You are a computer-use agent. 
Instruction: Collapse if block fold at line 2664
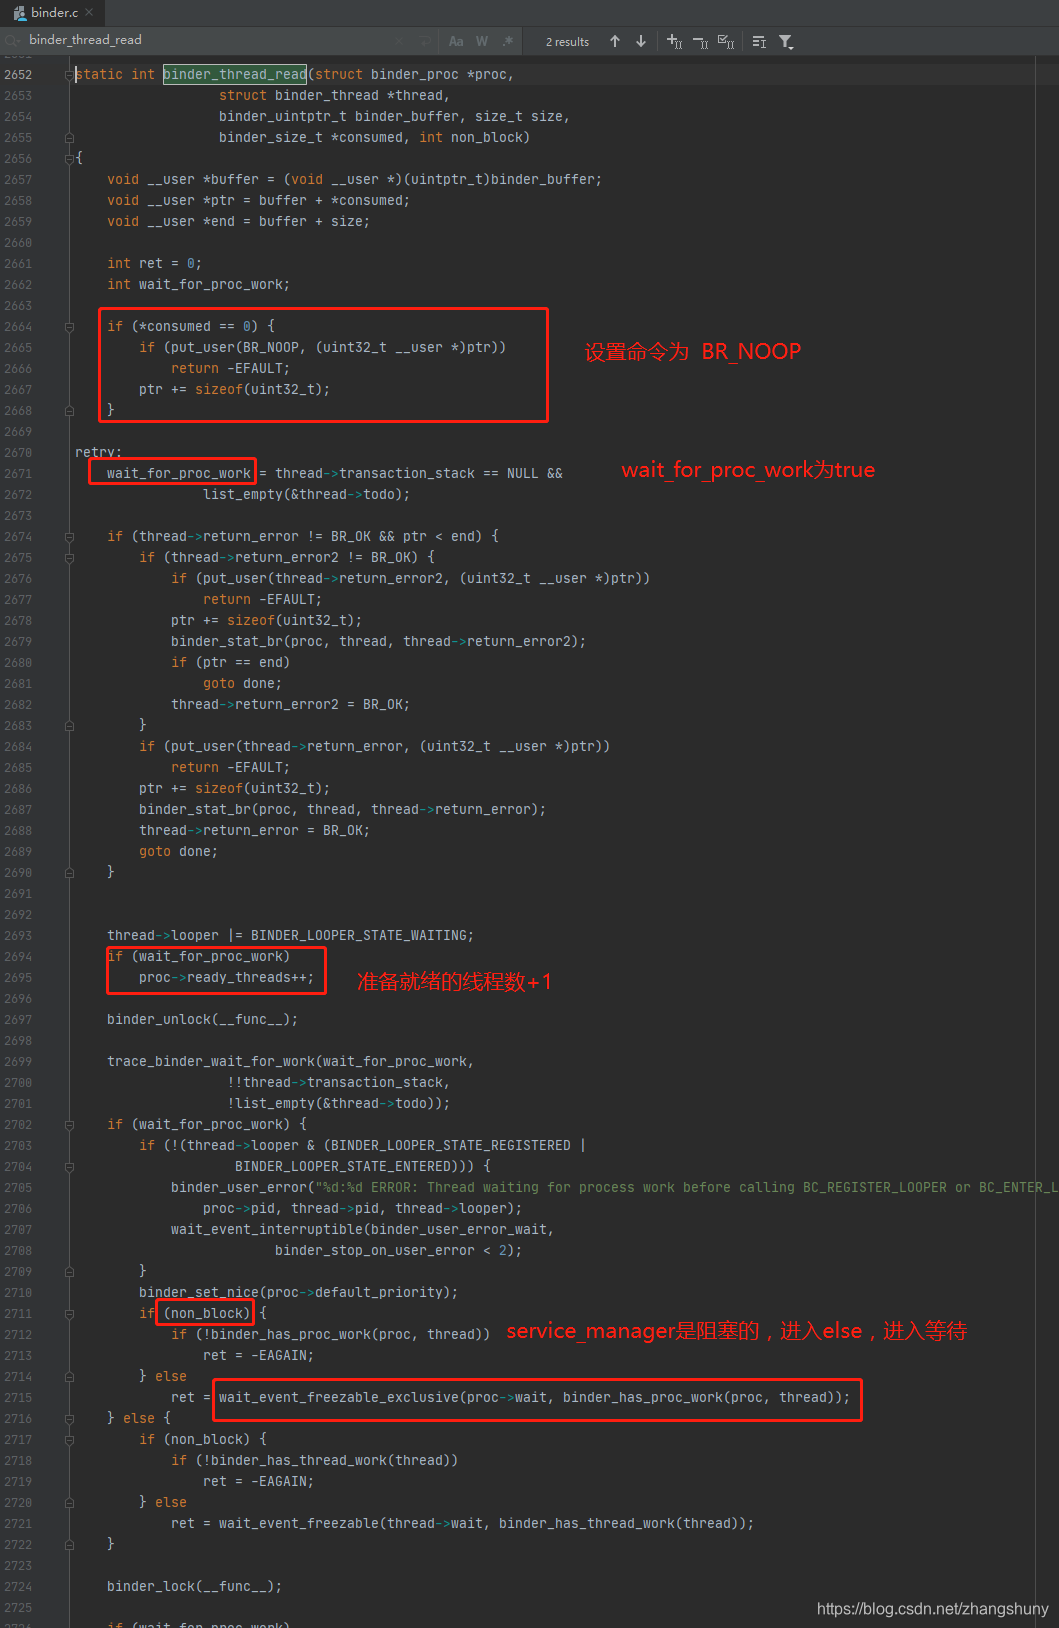[x=69, y=327]
